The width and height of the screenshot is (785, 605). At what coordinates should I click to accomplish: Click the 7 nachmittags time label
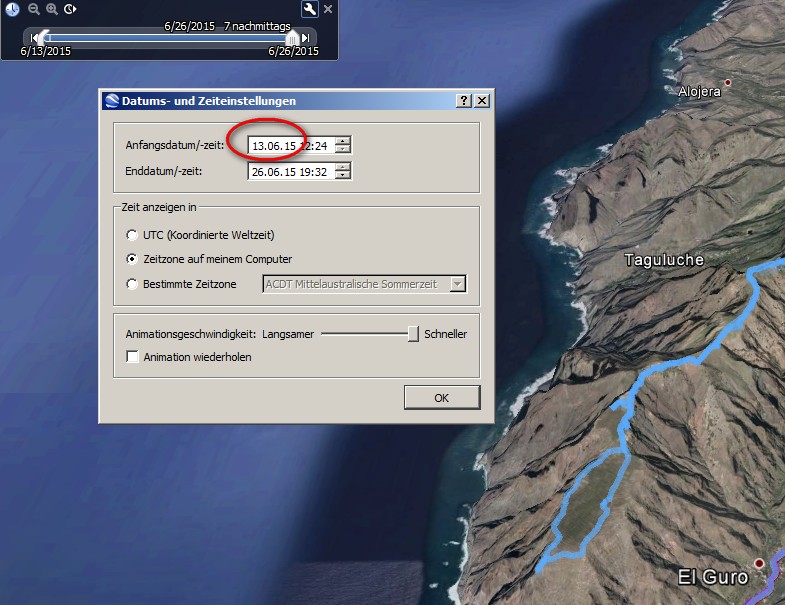(x=257, y=26)
